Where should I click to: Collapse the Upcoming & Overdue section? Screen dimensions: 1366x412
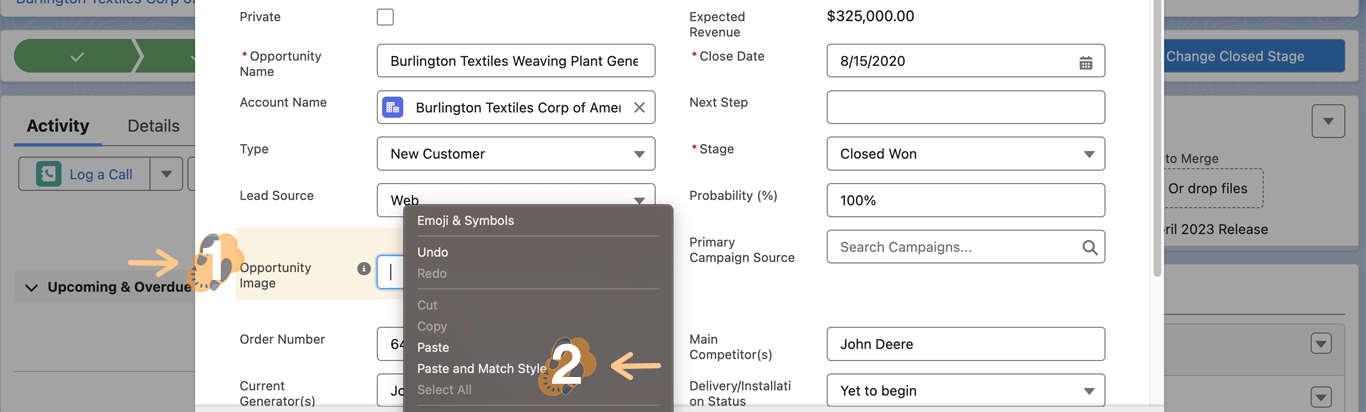pos(31,288)
